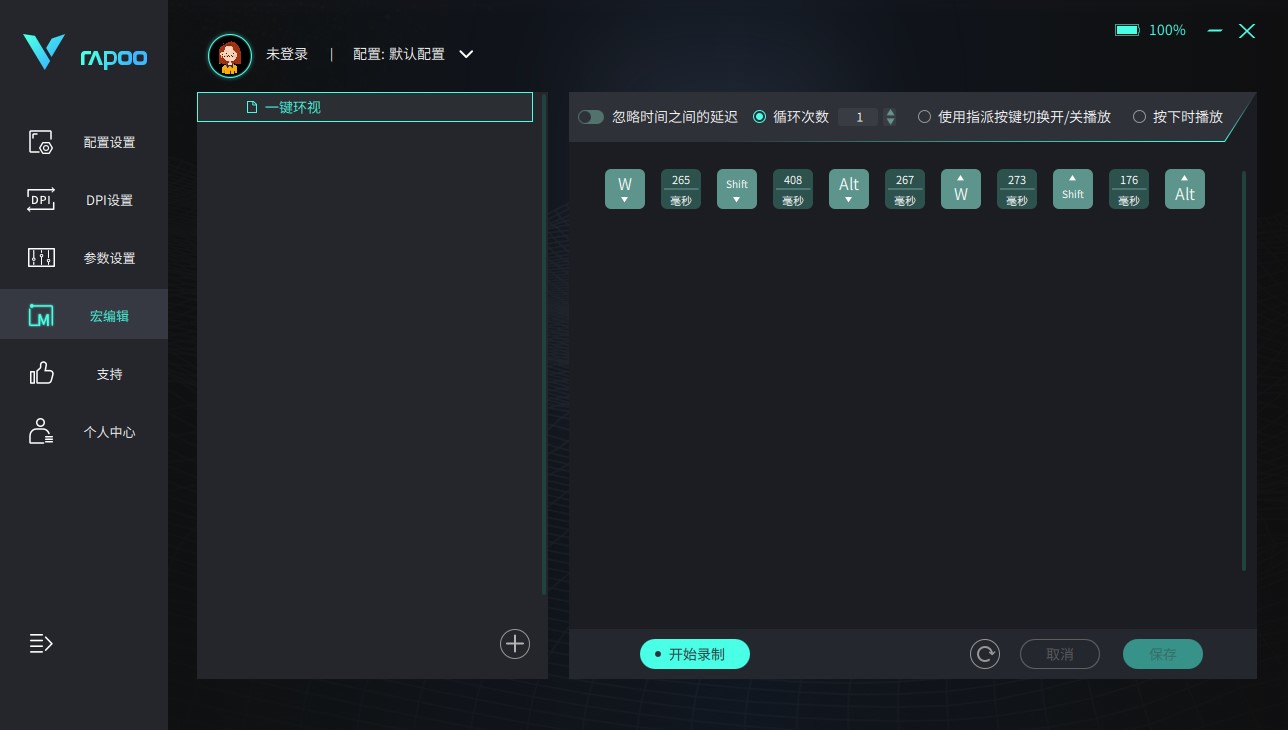Image resolution: width=1288 pixels, height=730 pixels.
Task: Select the DPI设置 sidebar icon
Action: click(x=41, y=200)
